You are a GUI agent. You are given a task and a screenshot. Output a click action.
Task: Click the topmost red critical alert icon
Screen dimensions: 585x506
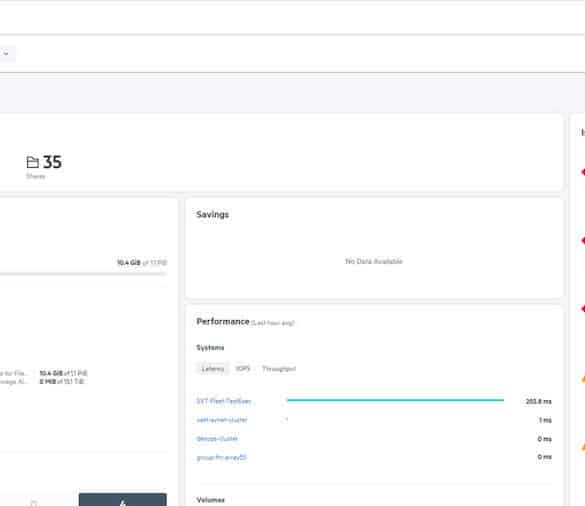click(583, 172)
